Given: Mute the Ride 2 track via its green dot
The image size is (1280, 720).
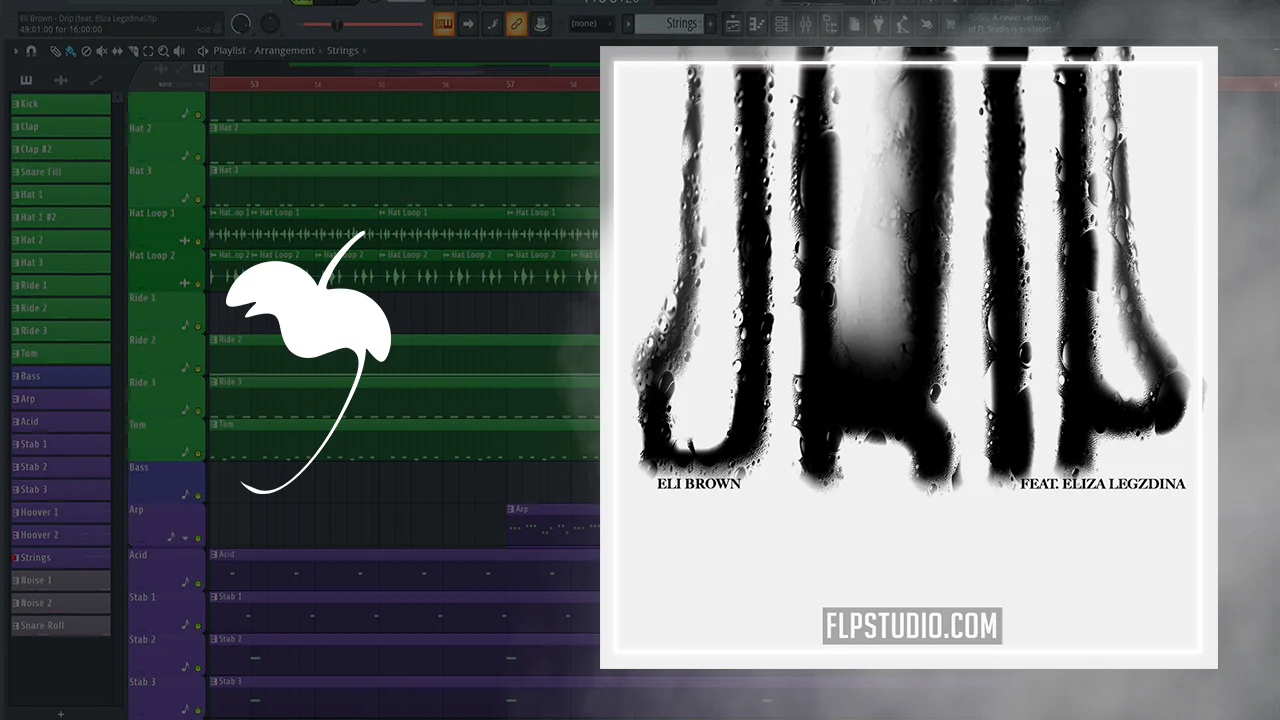Looking at the screenshot, I should click(x=198, y=368).
